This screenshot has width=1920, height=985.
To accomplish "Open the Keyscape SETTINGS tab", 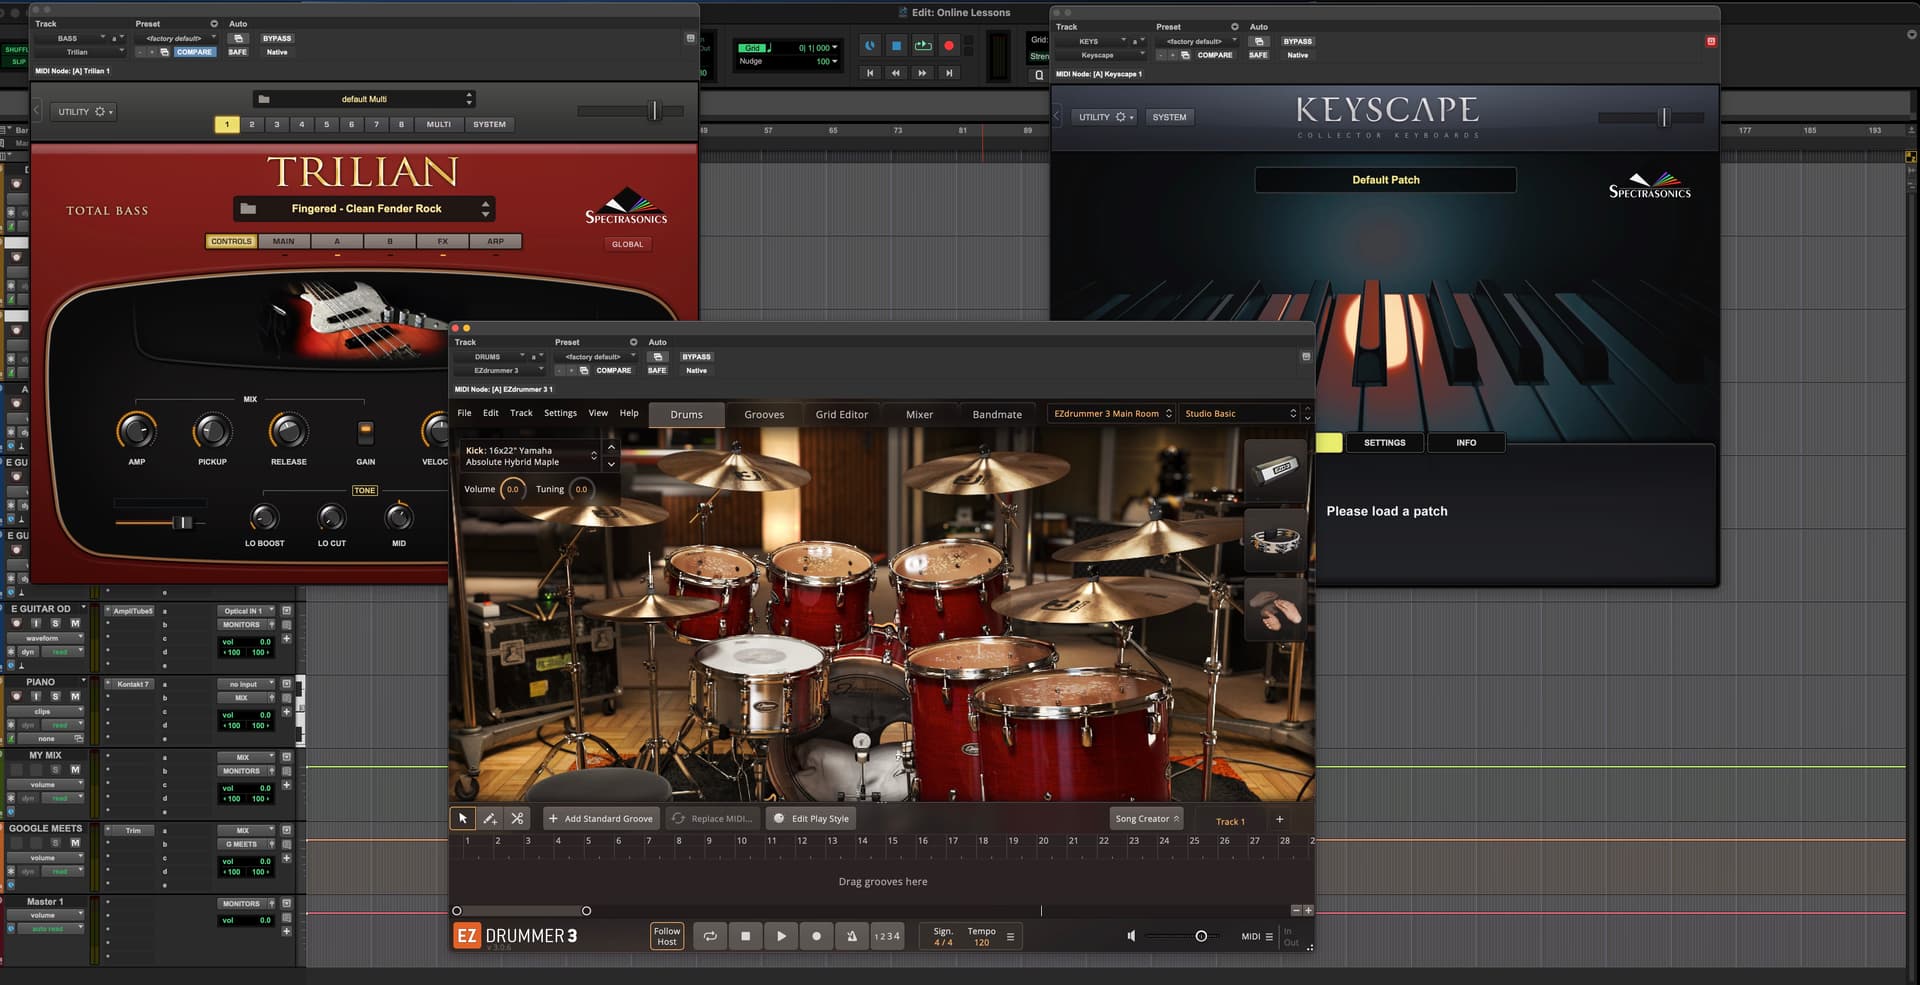I will (1384, 442).
